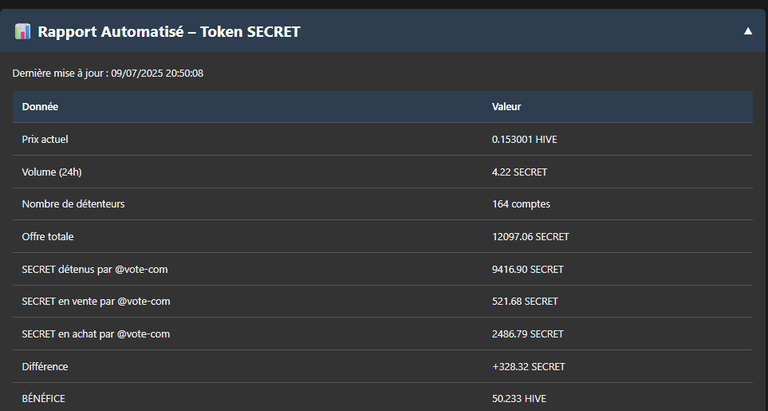
Task: Click the BÉNÉFICE 50.233 HIVE value
Action: pyautogui.click(x=519, y=399)
